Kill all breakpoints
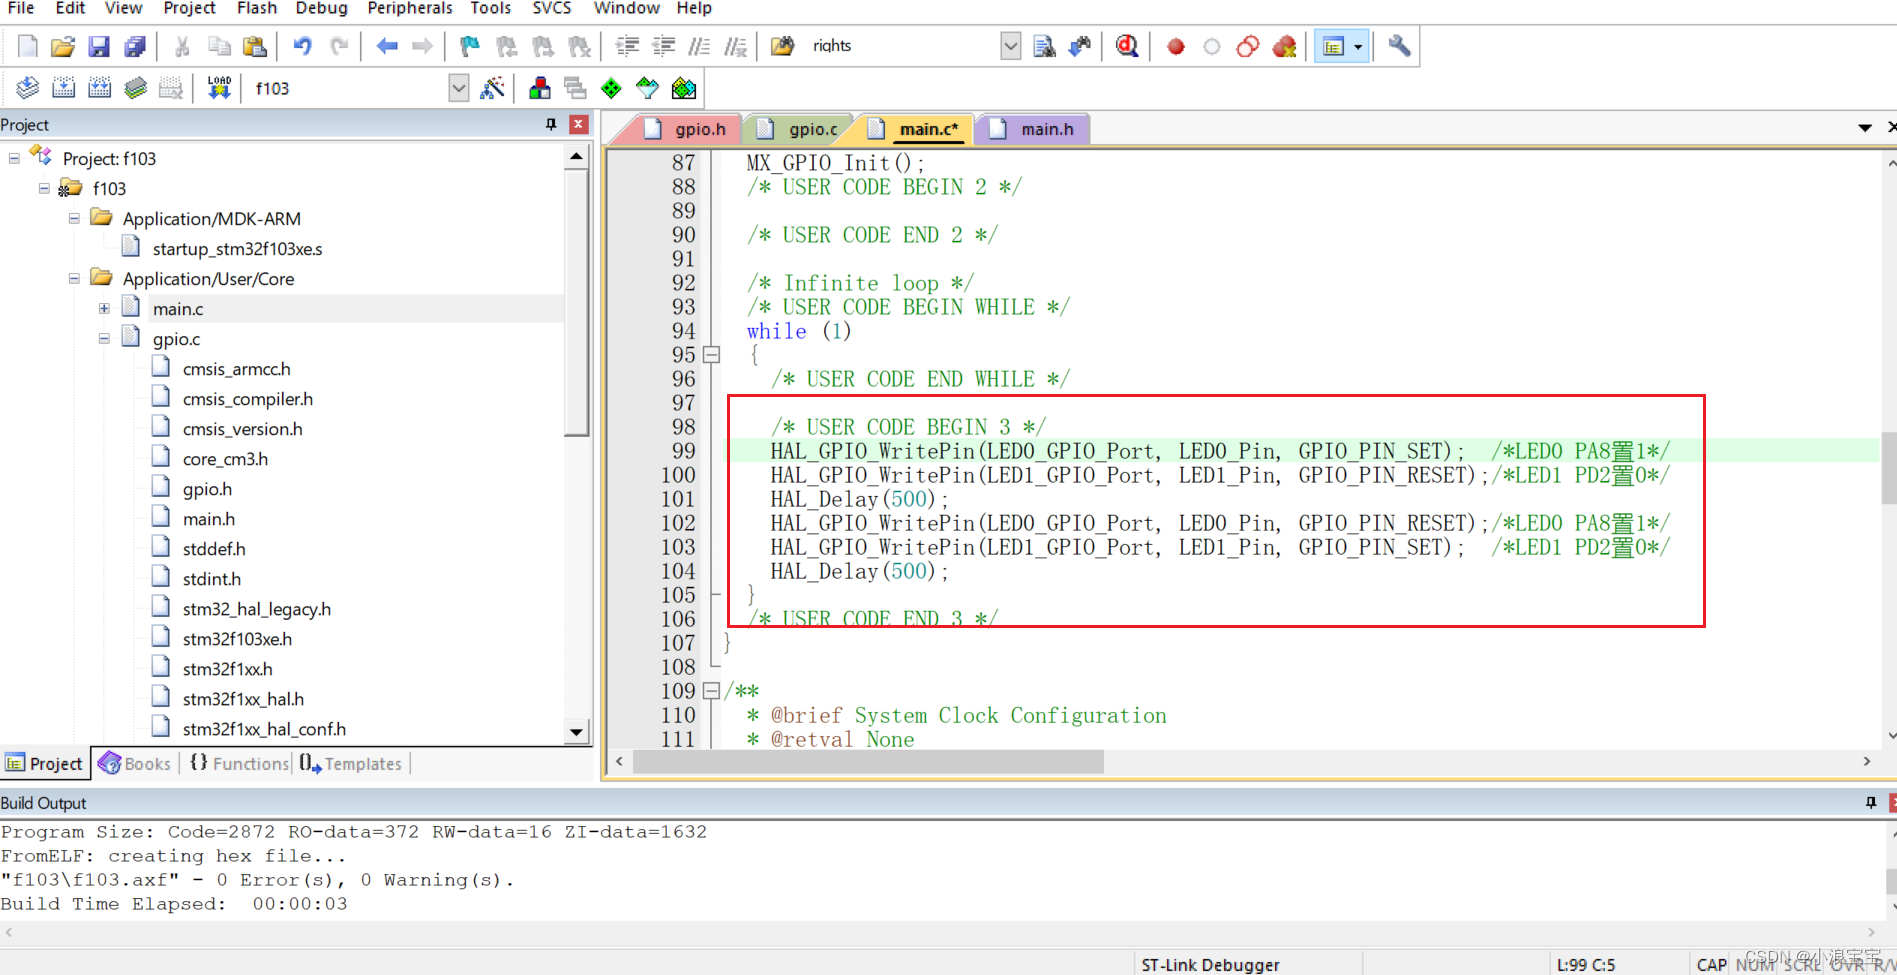The width and height of the screenshot is (1897, 975). (x=1284, y=46)
